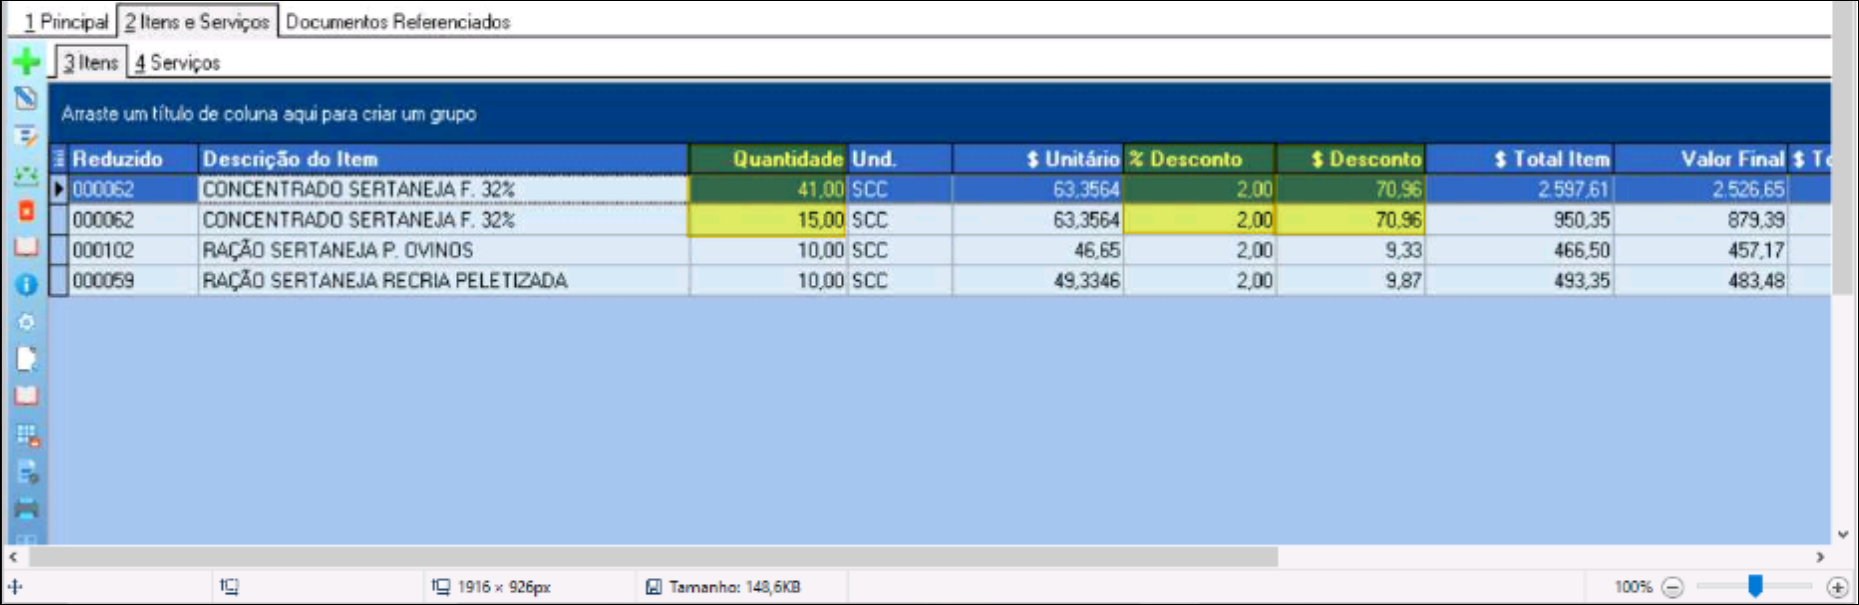Viewport: 1859px width, 605px height.
Task: Select the RAÇÃO SERTANEJA P. OVINOS row
Action: click(x=940, y=250)
